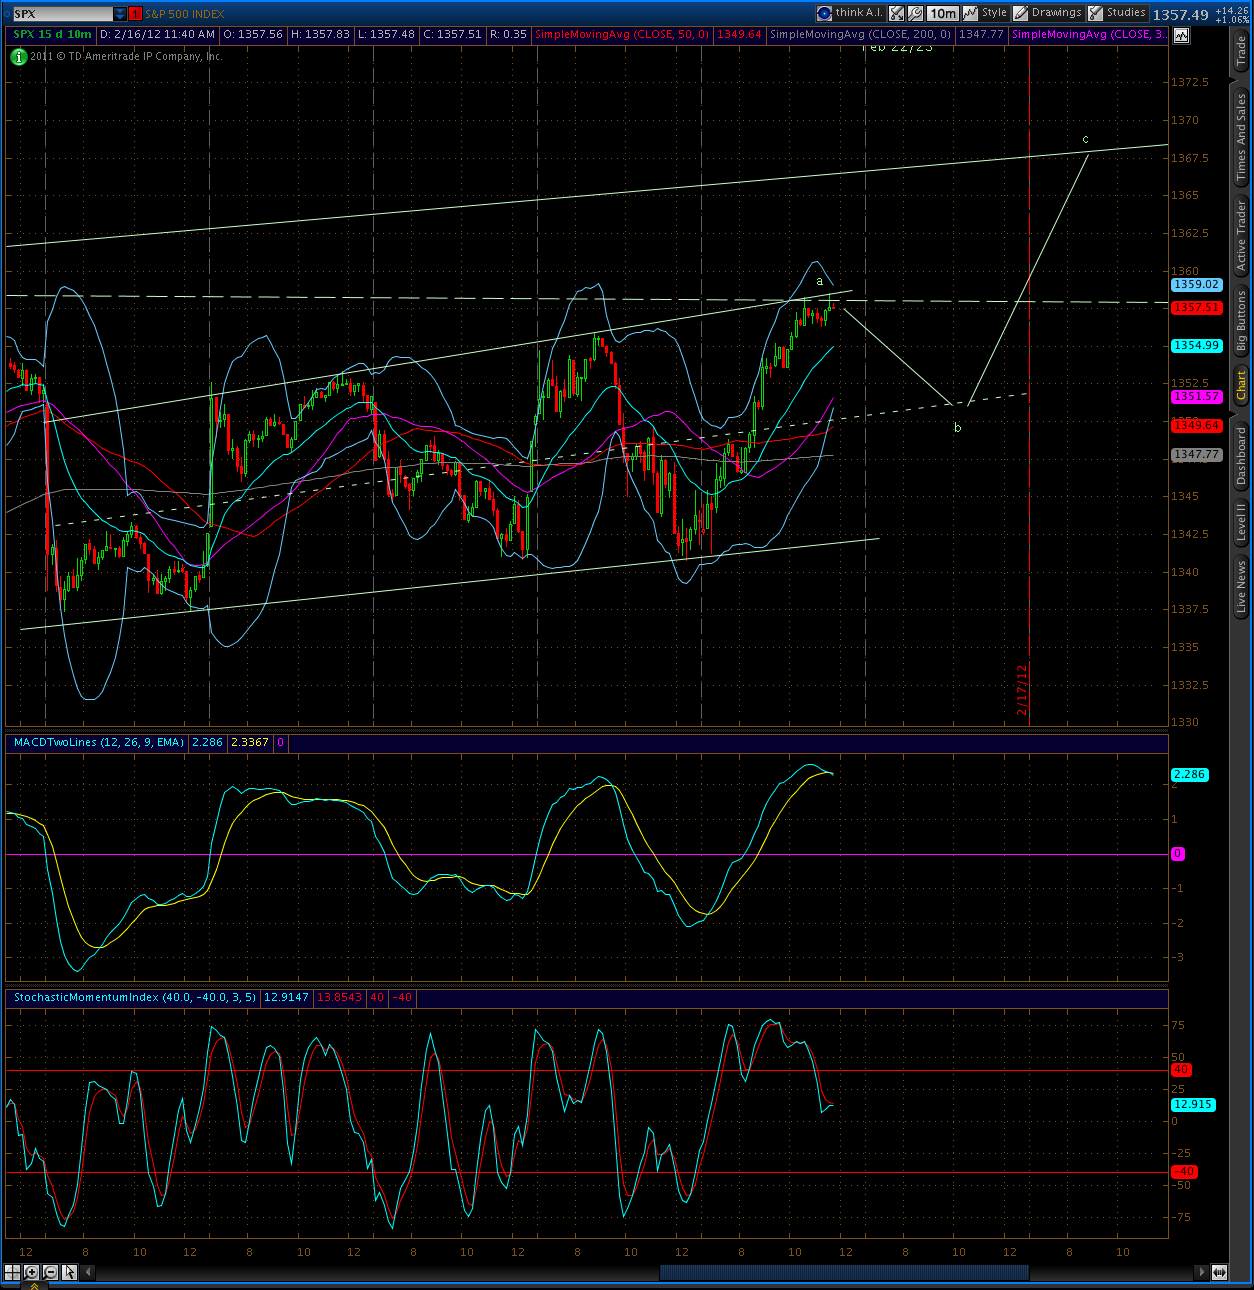This screenshot has width=1254, height=1290.
Task: Click the MACDTwoLines (12, 26, 9, EMA) label
Action: (98, 743)
